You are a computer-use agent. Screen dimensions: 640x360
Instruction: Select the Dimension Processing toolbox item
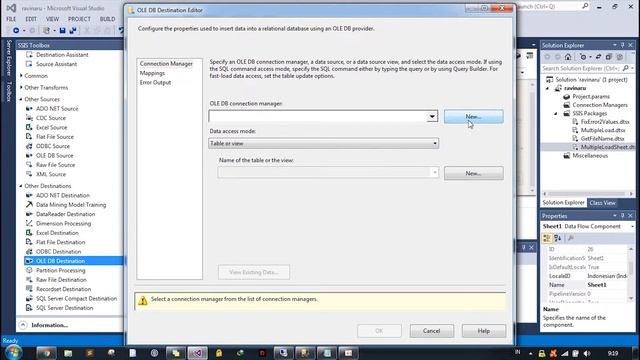pos(63,224)
